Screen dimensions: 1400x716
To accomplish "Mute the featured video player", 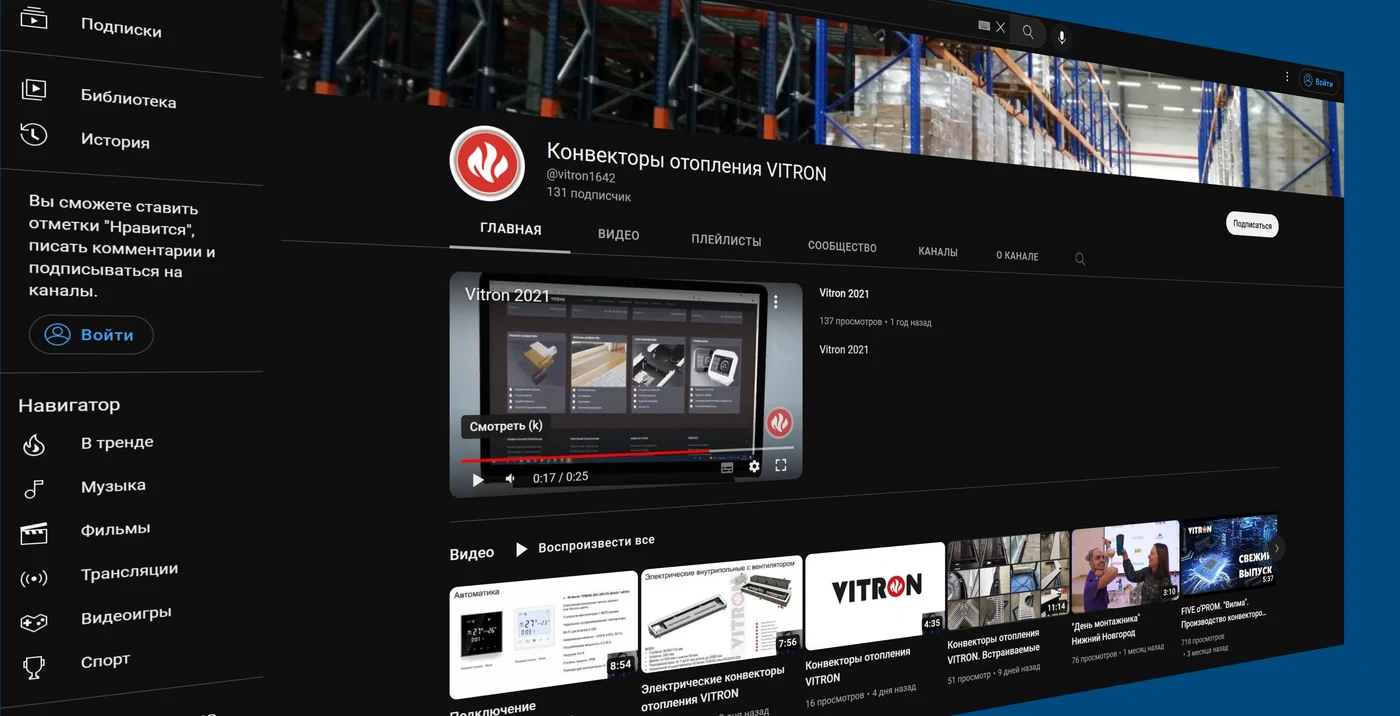I will pos(510,479).
